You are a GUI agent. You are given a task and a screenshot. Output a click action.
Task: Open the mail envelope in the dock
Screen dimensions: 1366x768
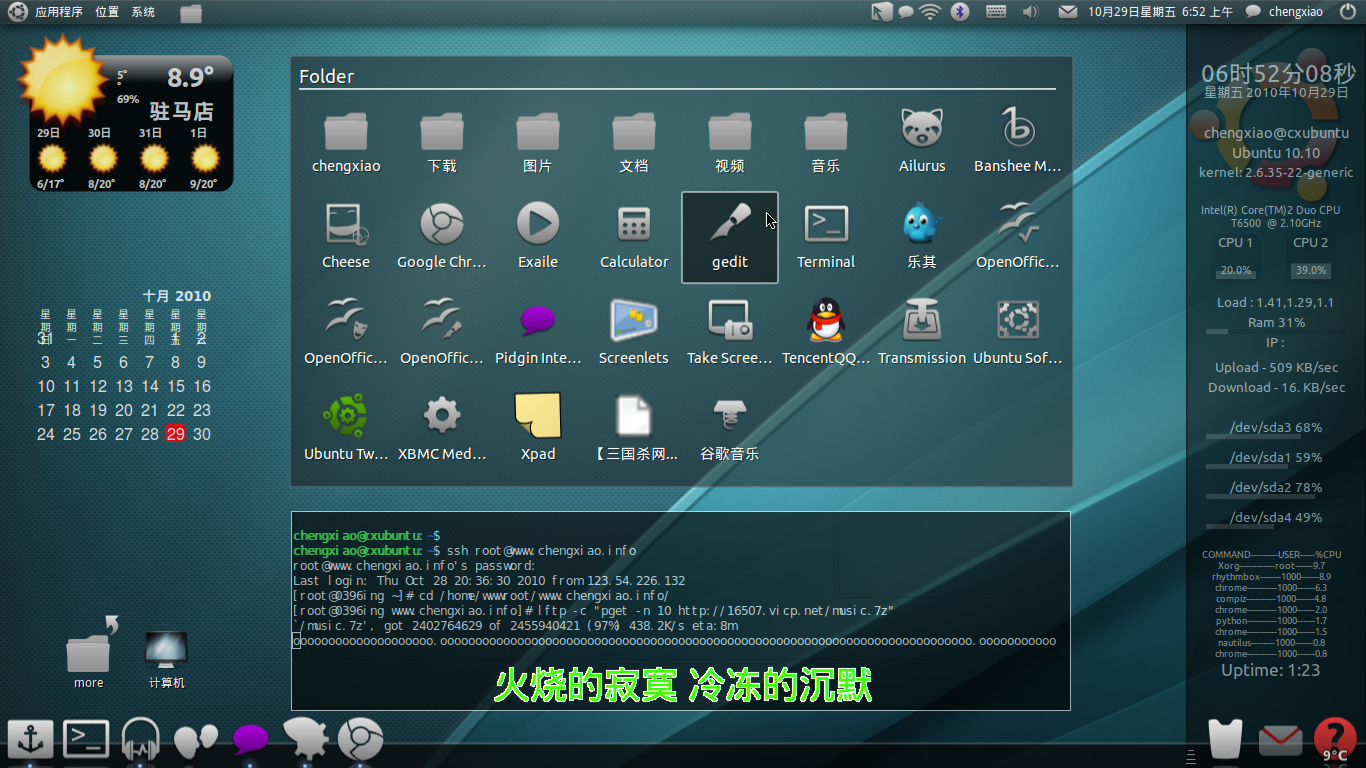tap(1280, 741)
